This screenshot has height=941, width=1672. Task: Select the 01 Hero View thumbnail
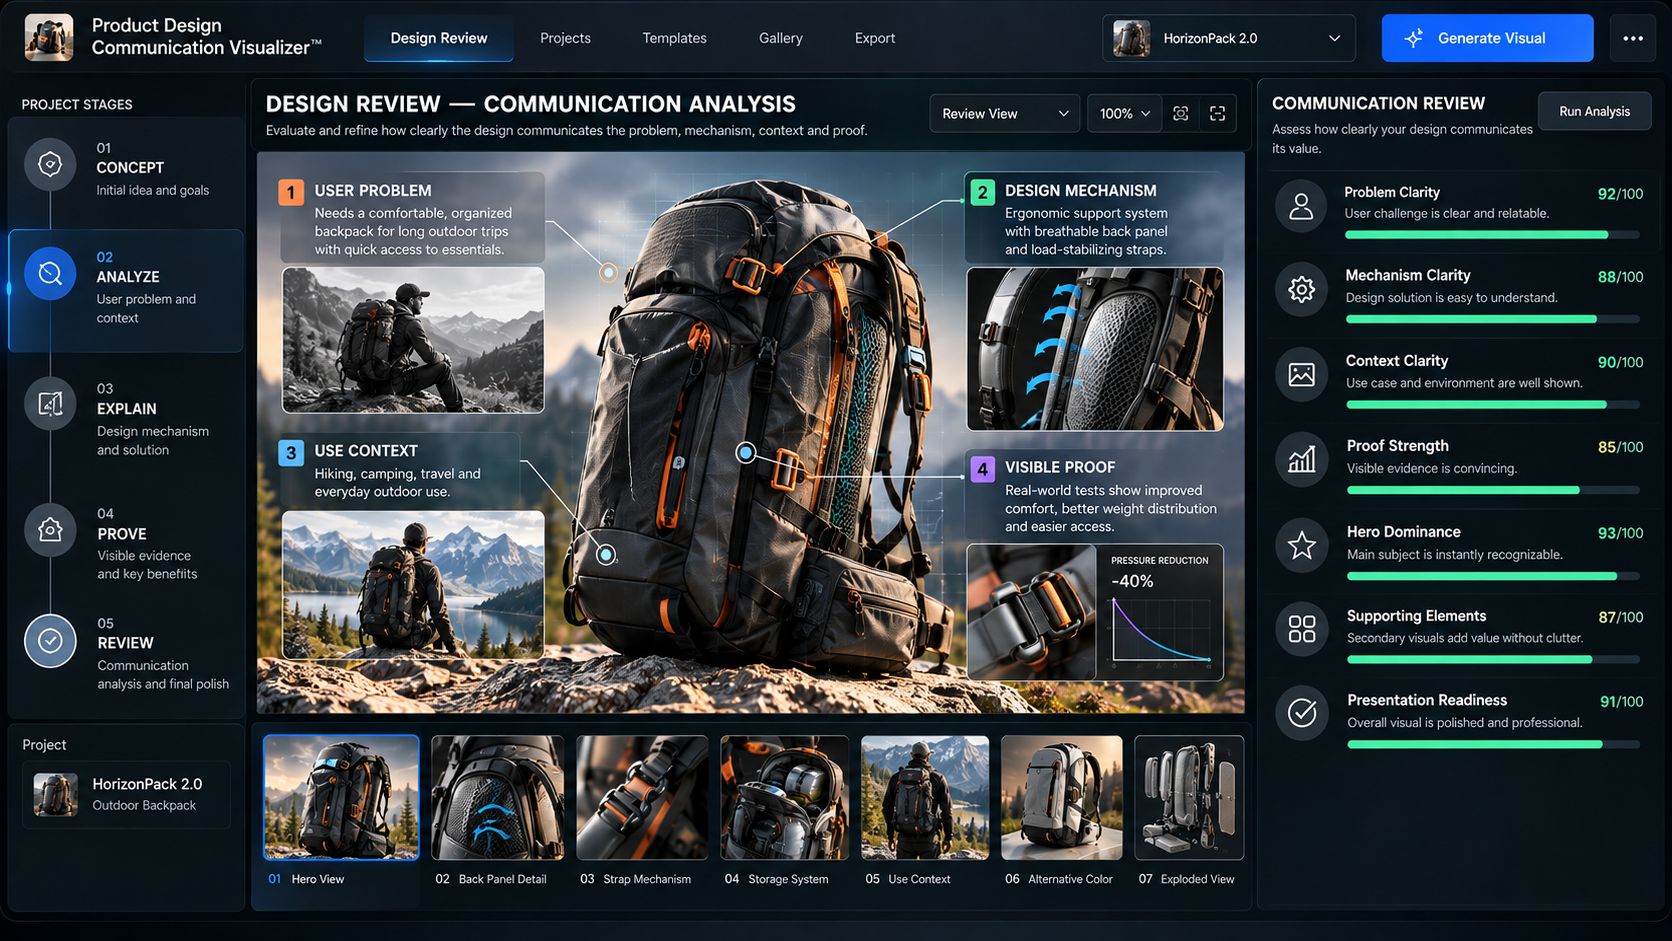[341, 798]
